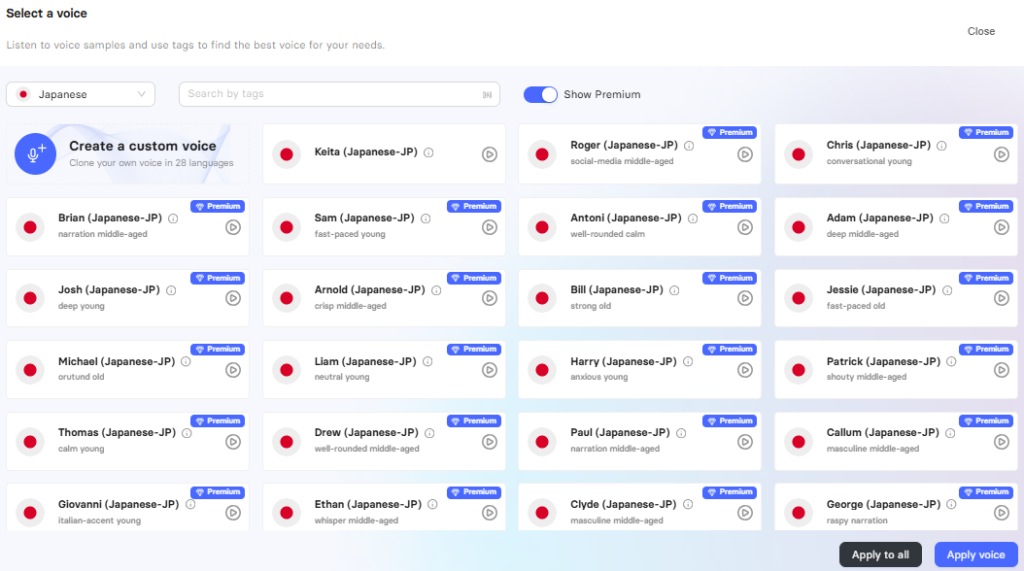The width and height of the screenshot is (1024, 571).
Task: Select the Giovanni (Japanese-JP) voice name
Action: click(118, 504)
